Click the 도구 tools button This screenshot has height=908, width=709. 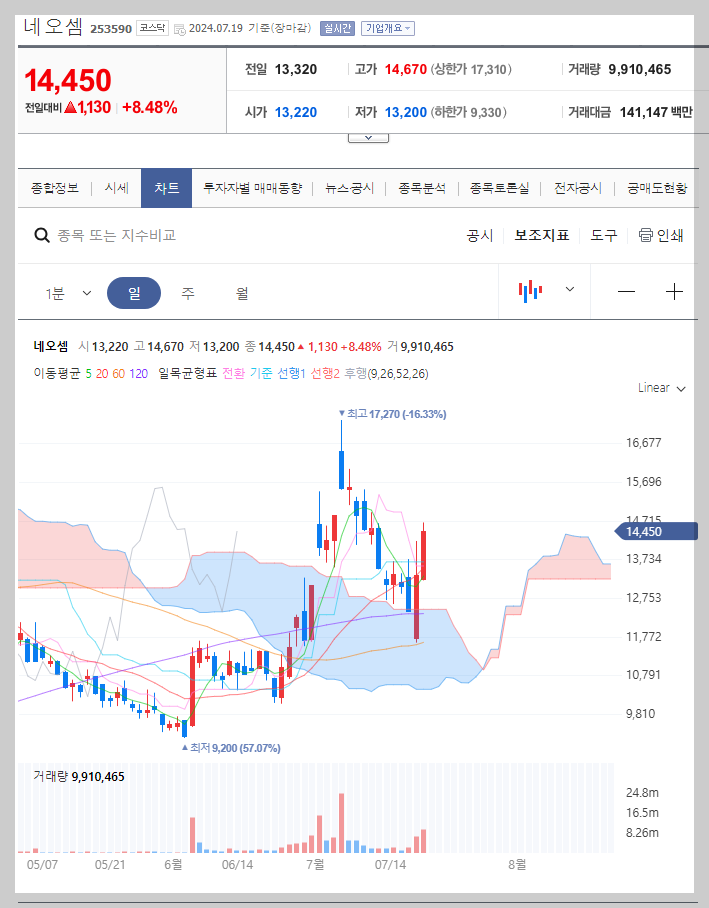coord(604,234)
